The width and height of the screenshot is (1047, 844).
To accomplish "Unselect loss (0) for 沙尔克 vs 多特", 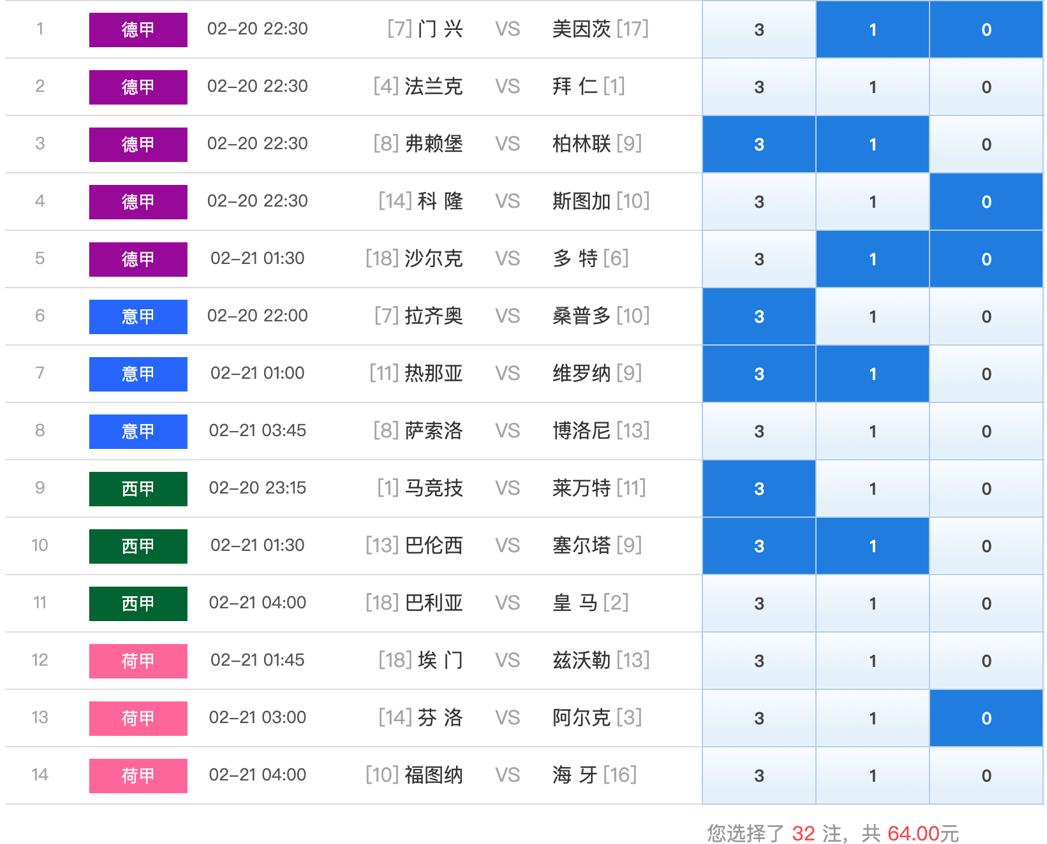I will coord(986,259).
